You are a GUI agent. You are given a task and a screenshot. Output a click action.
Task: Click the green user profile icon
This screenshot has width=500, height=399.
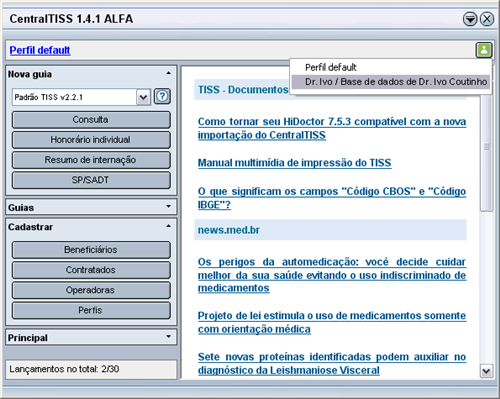(484, 50)
